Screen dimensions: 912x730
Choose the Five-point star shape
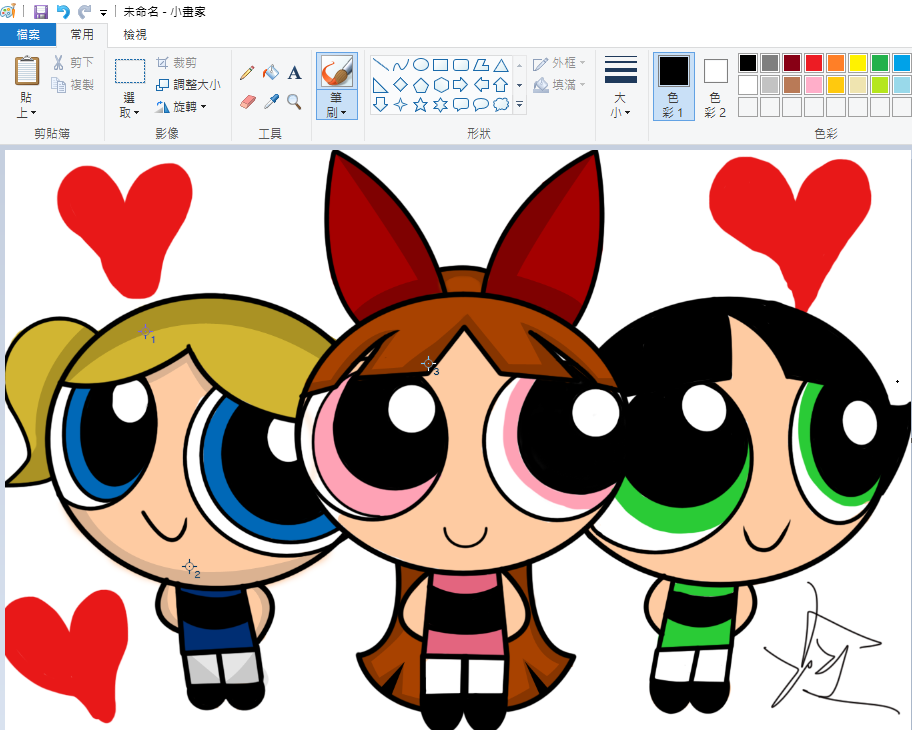point(421,105)
